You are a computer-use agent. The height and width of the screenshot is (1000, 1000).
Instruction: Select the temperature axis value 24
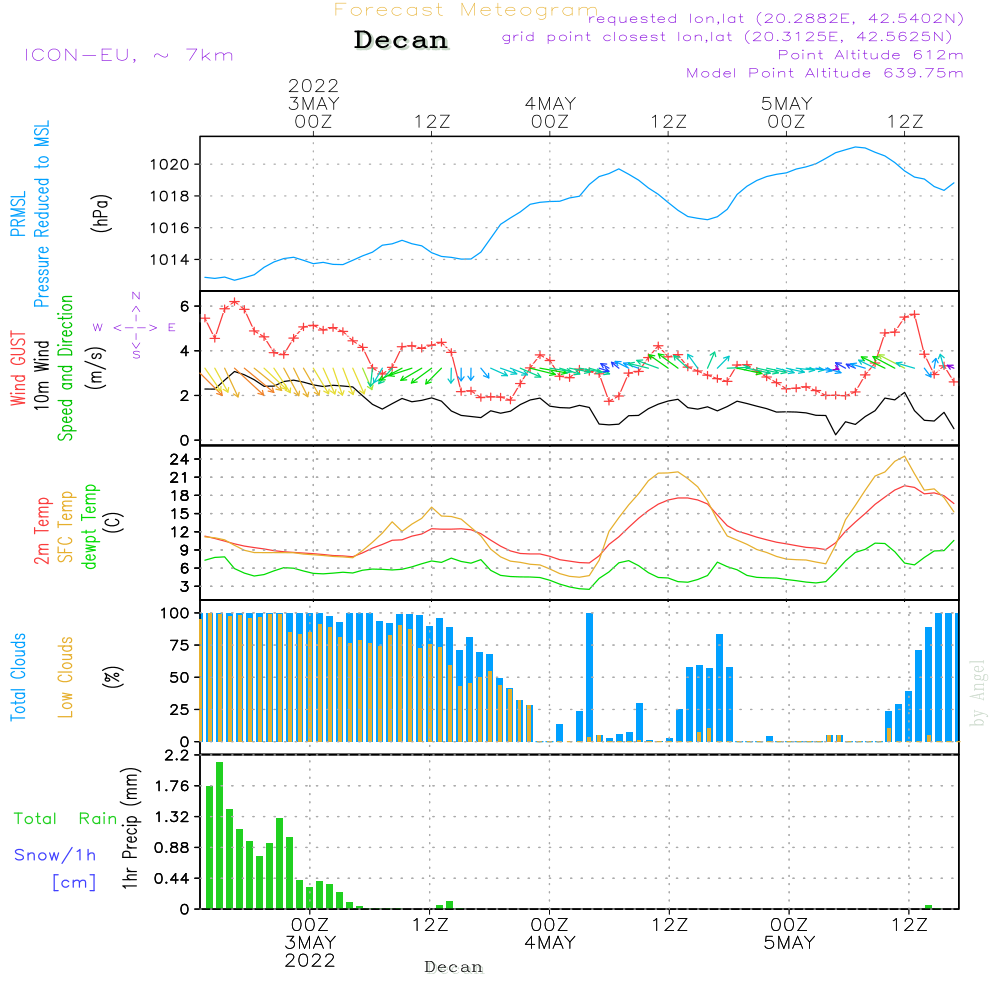click(x=179, y=459)
